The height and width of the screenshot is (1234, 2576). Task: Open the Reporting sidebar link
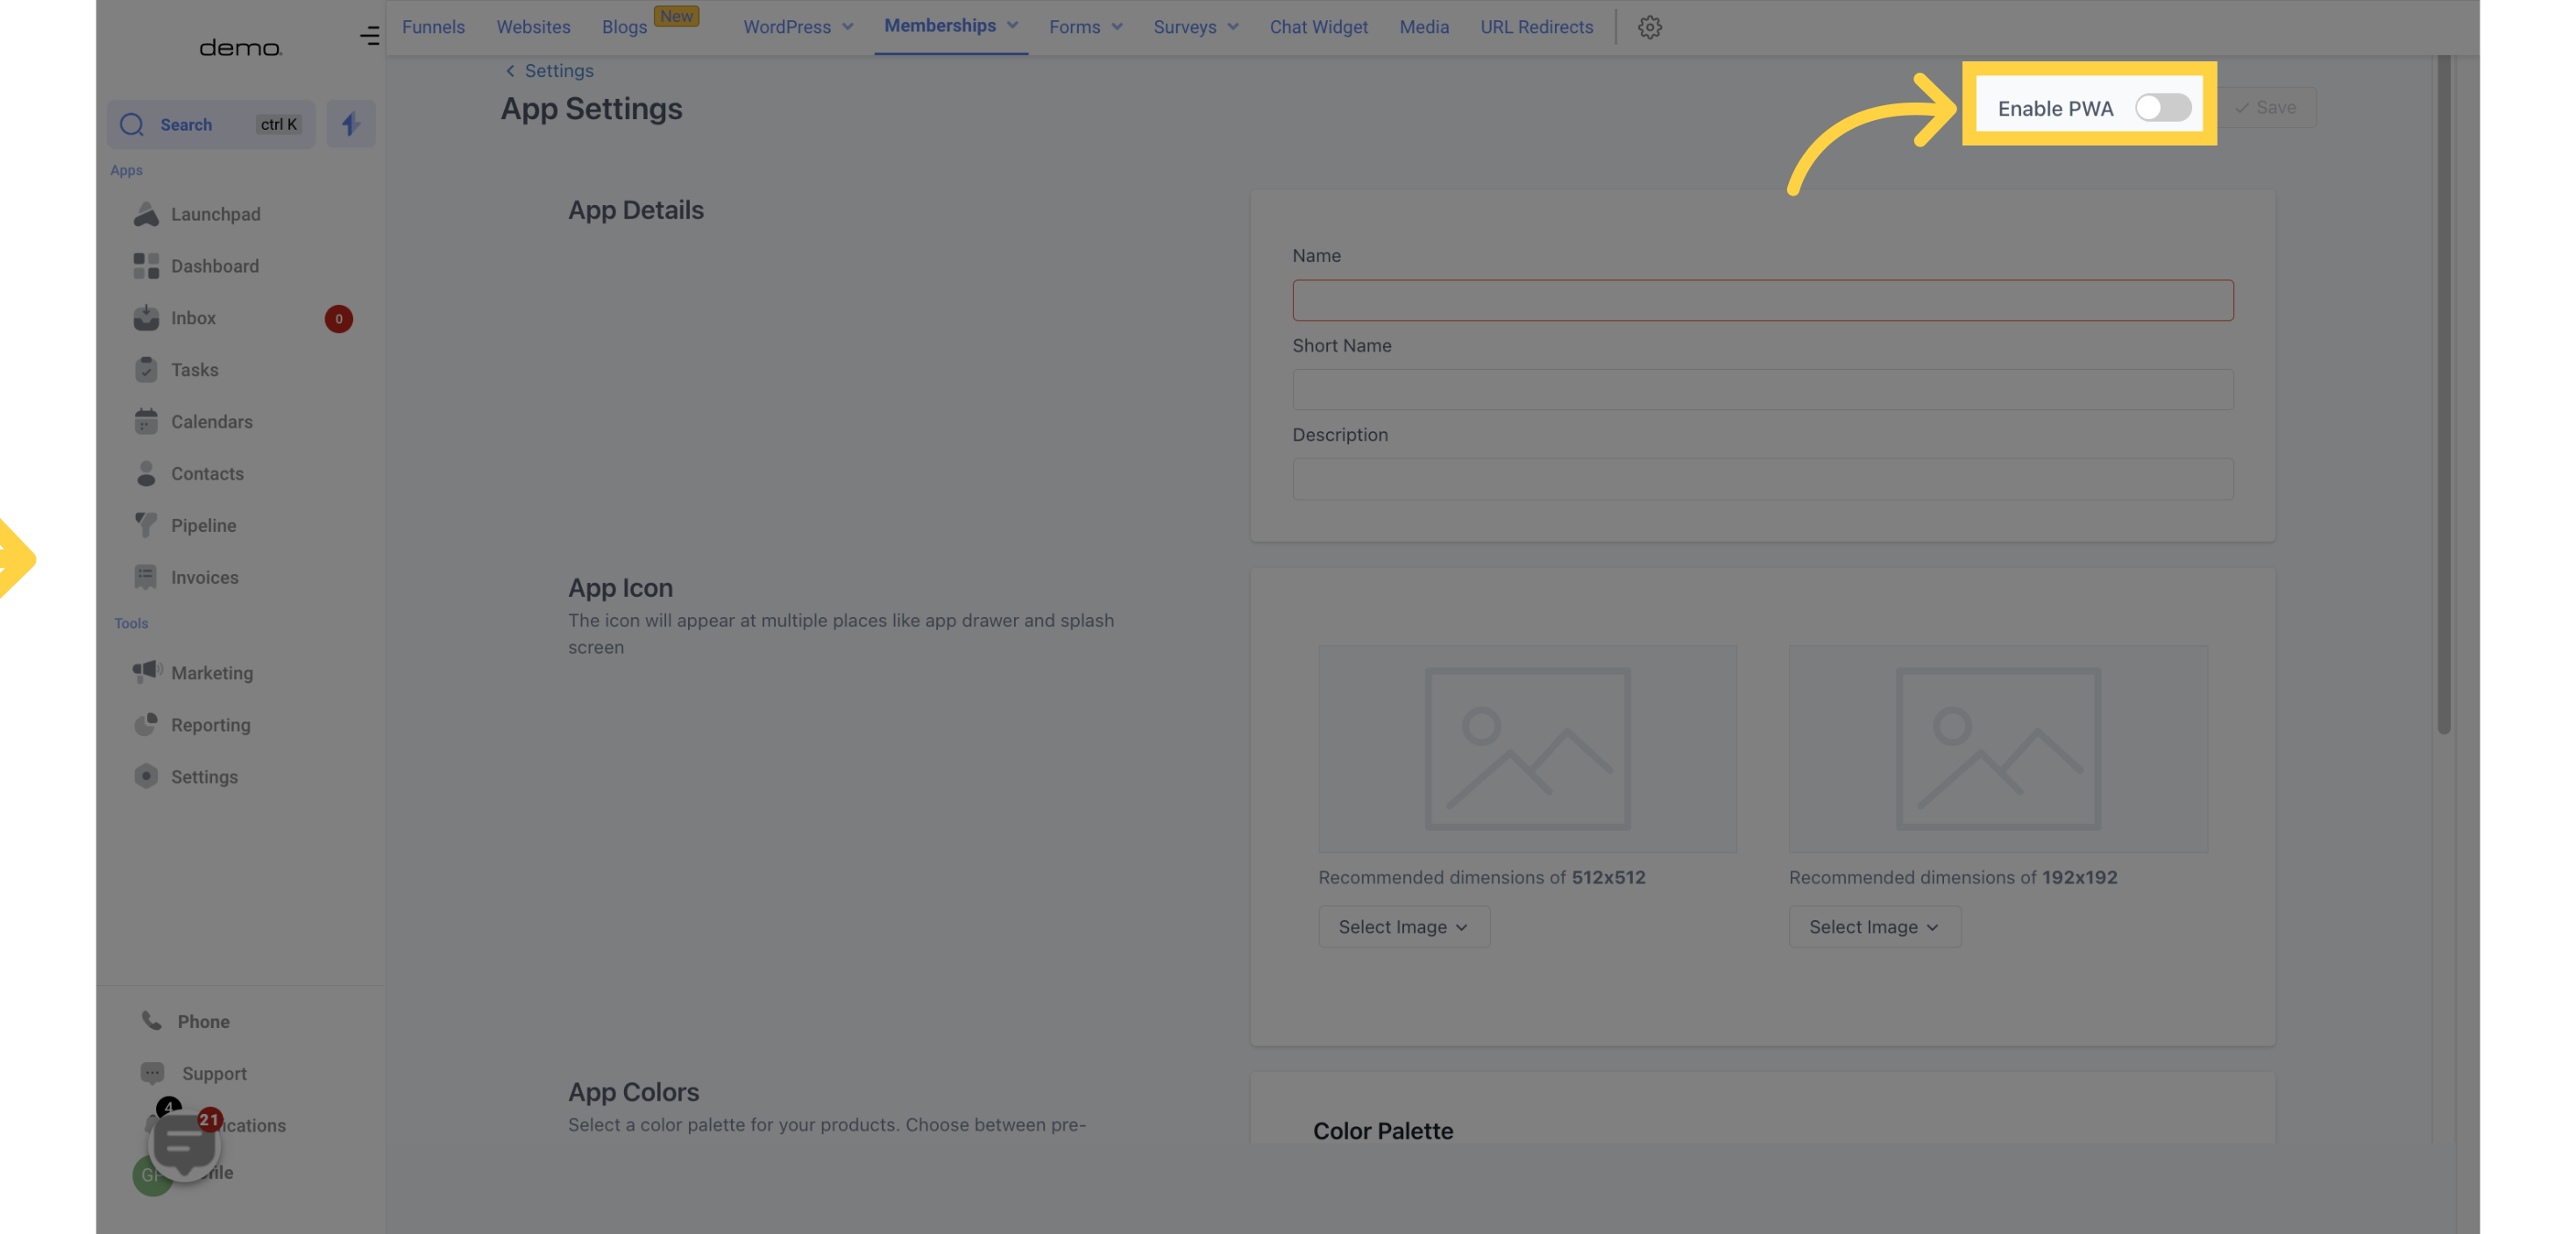210,724
